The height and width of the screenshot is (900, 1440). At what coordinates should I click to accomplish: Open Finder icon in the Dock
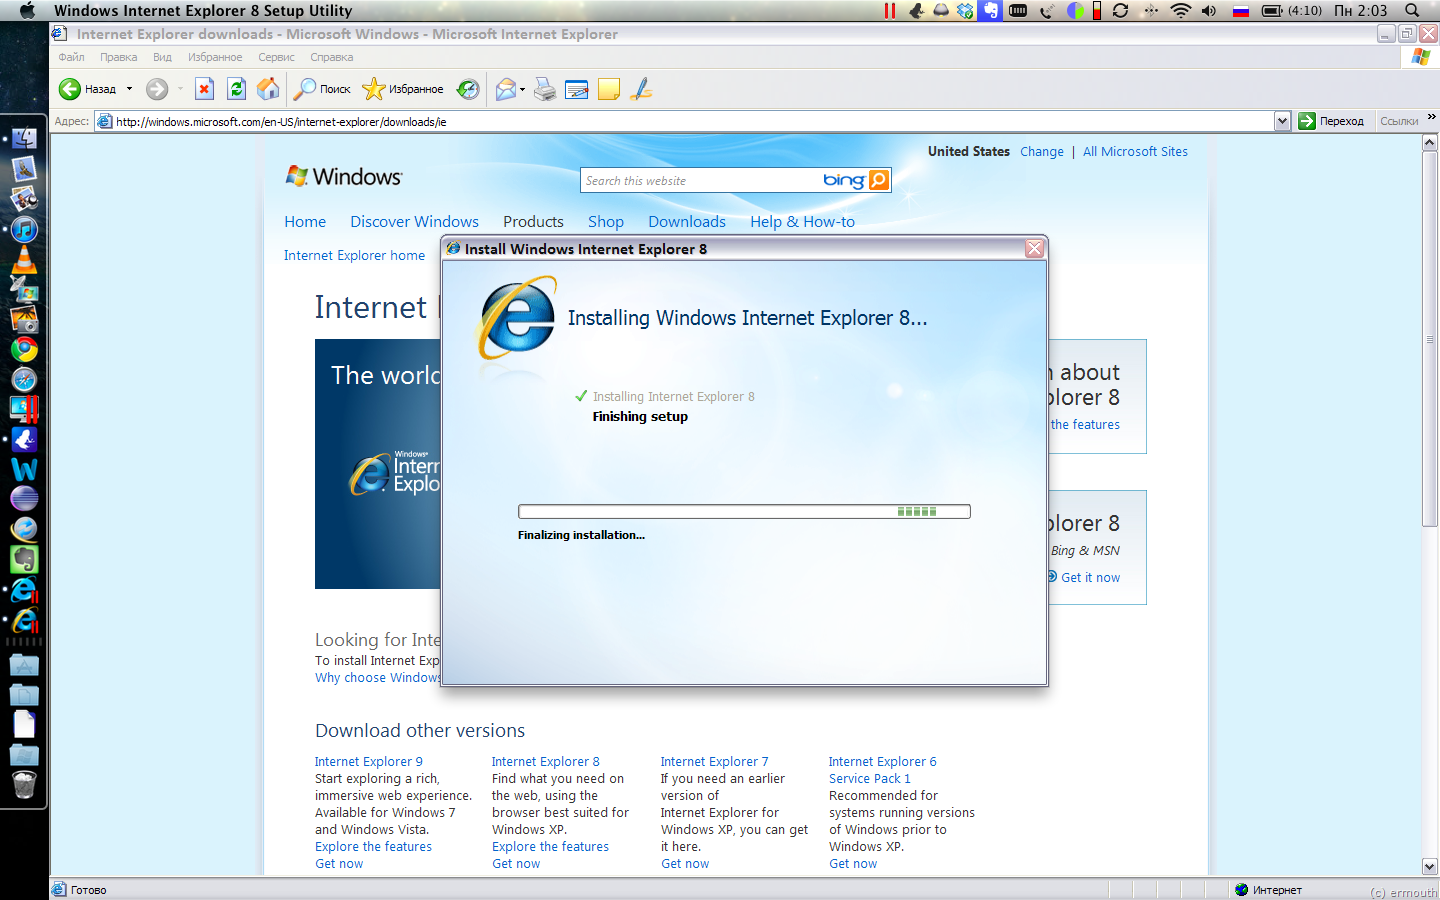(x=24, y=138)
